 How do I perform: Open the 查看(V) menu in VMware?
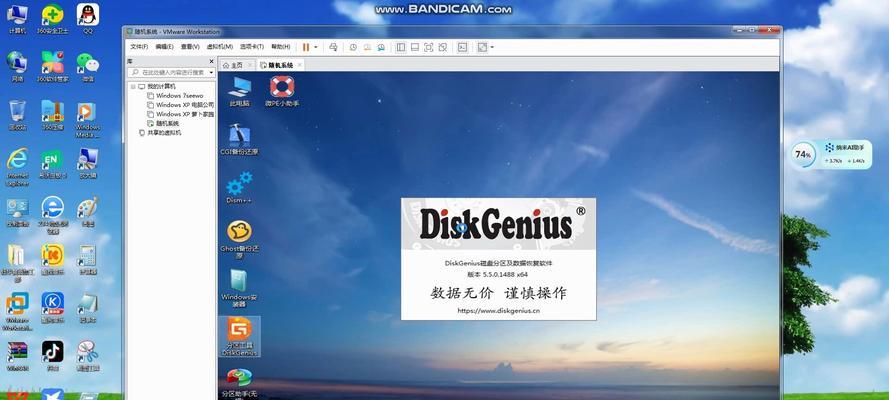(x=190, y=47)
